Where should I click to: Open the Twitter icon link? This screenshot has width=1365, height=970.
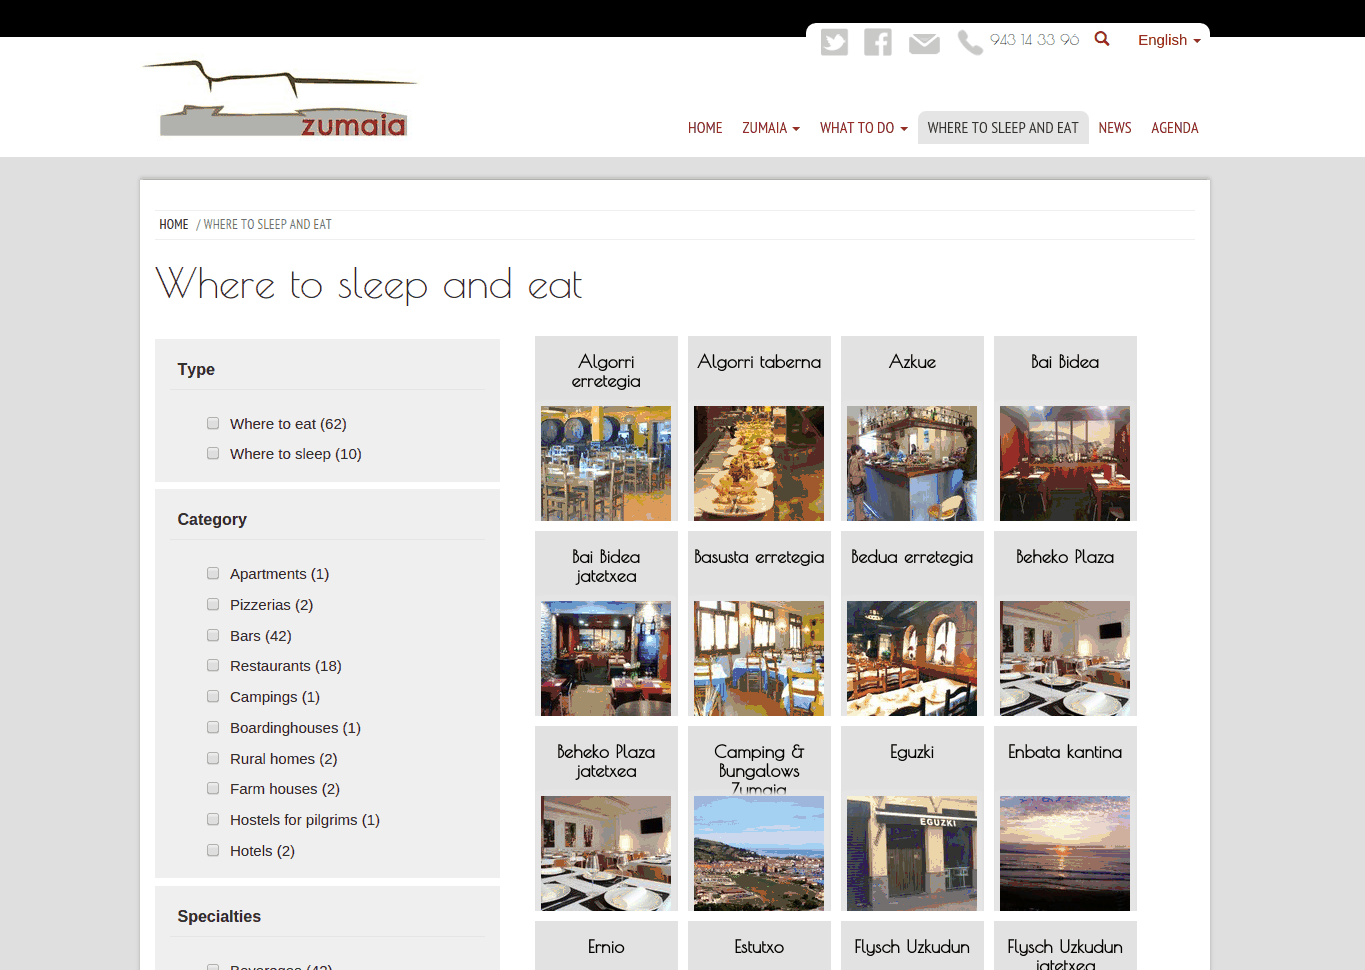(x=834, y=42)
